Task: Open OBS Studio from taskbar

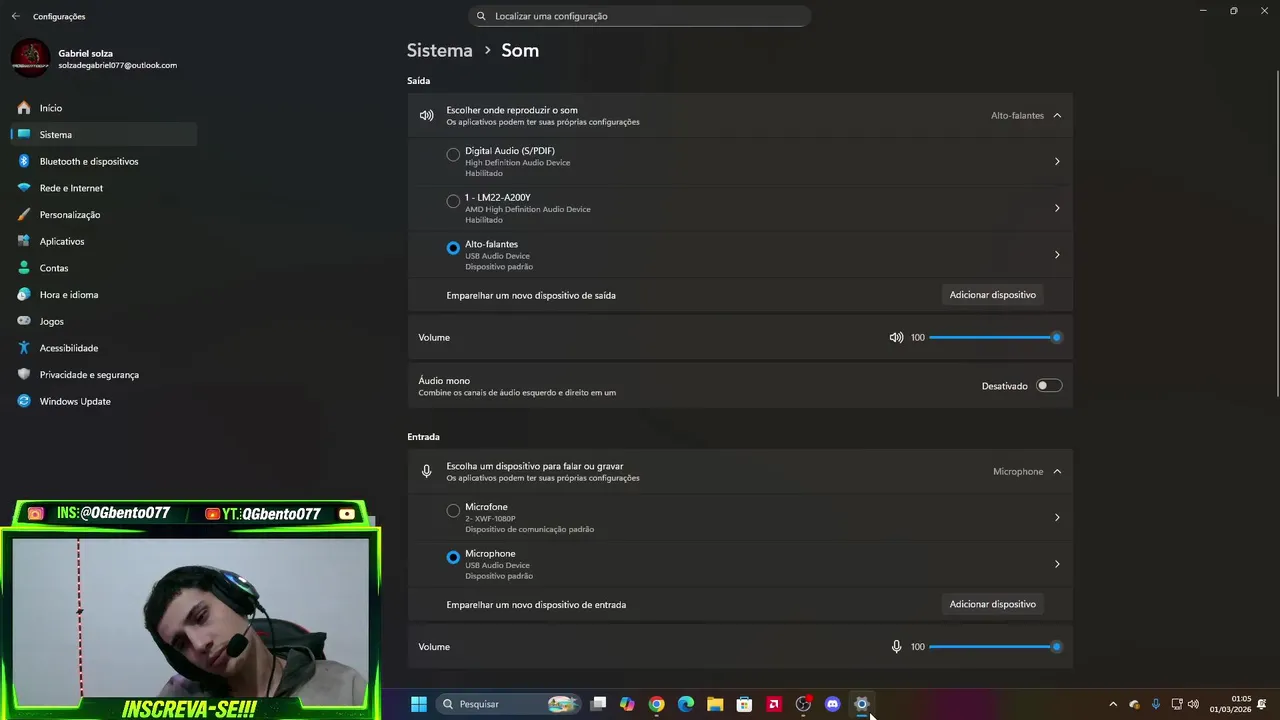Action: (803, 704)
